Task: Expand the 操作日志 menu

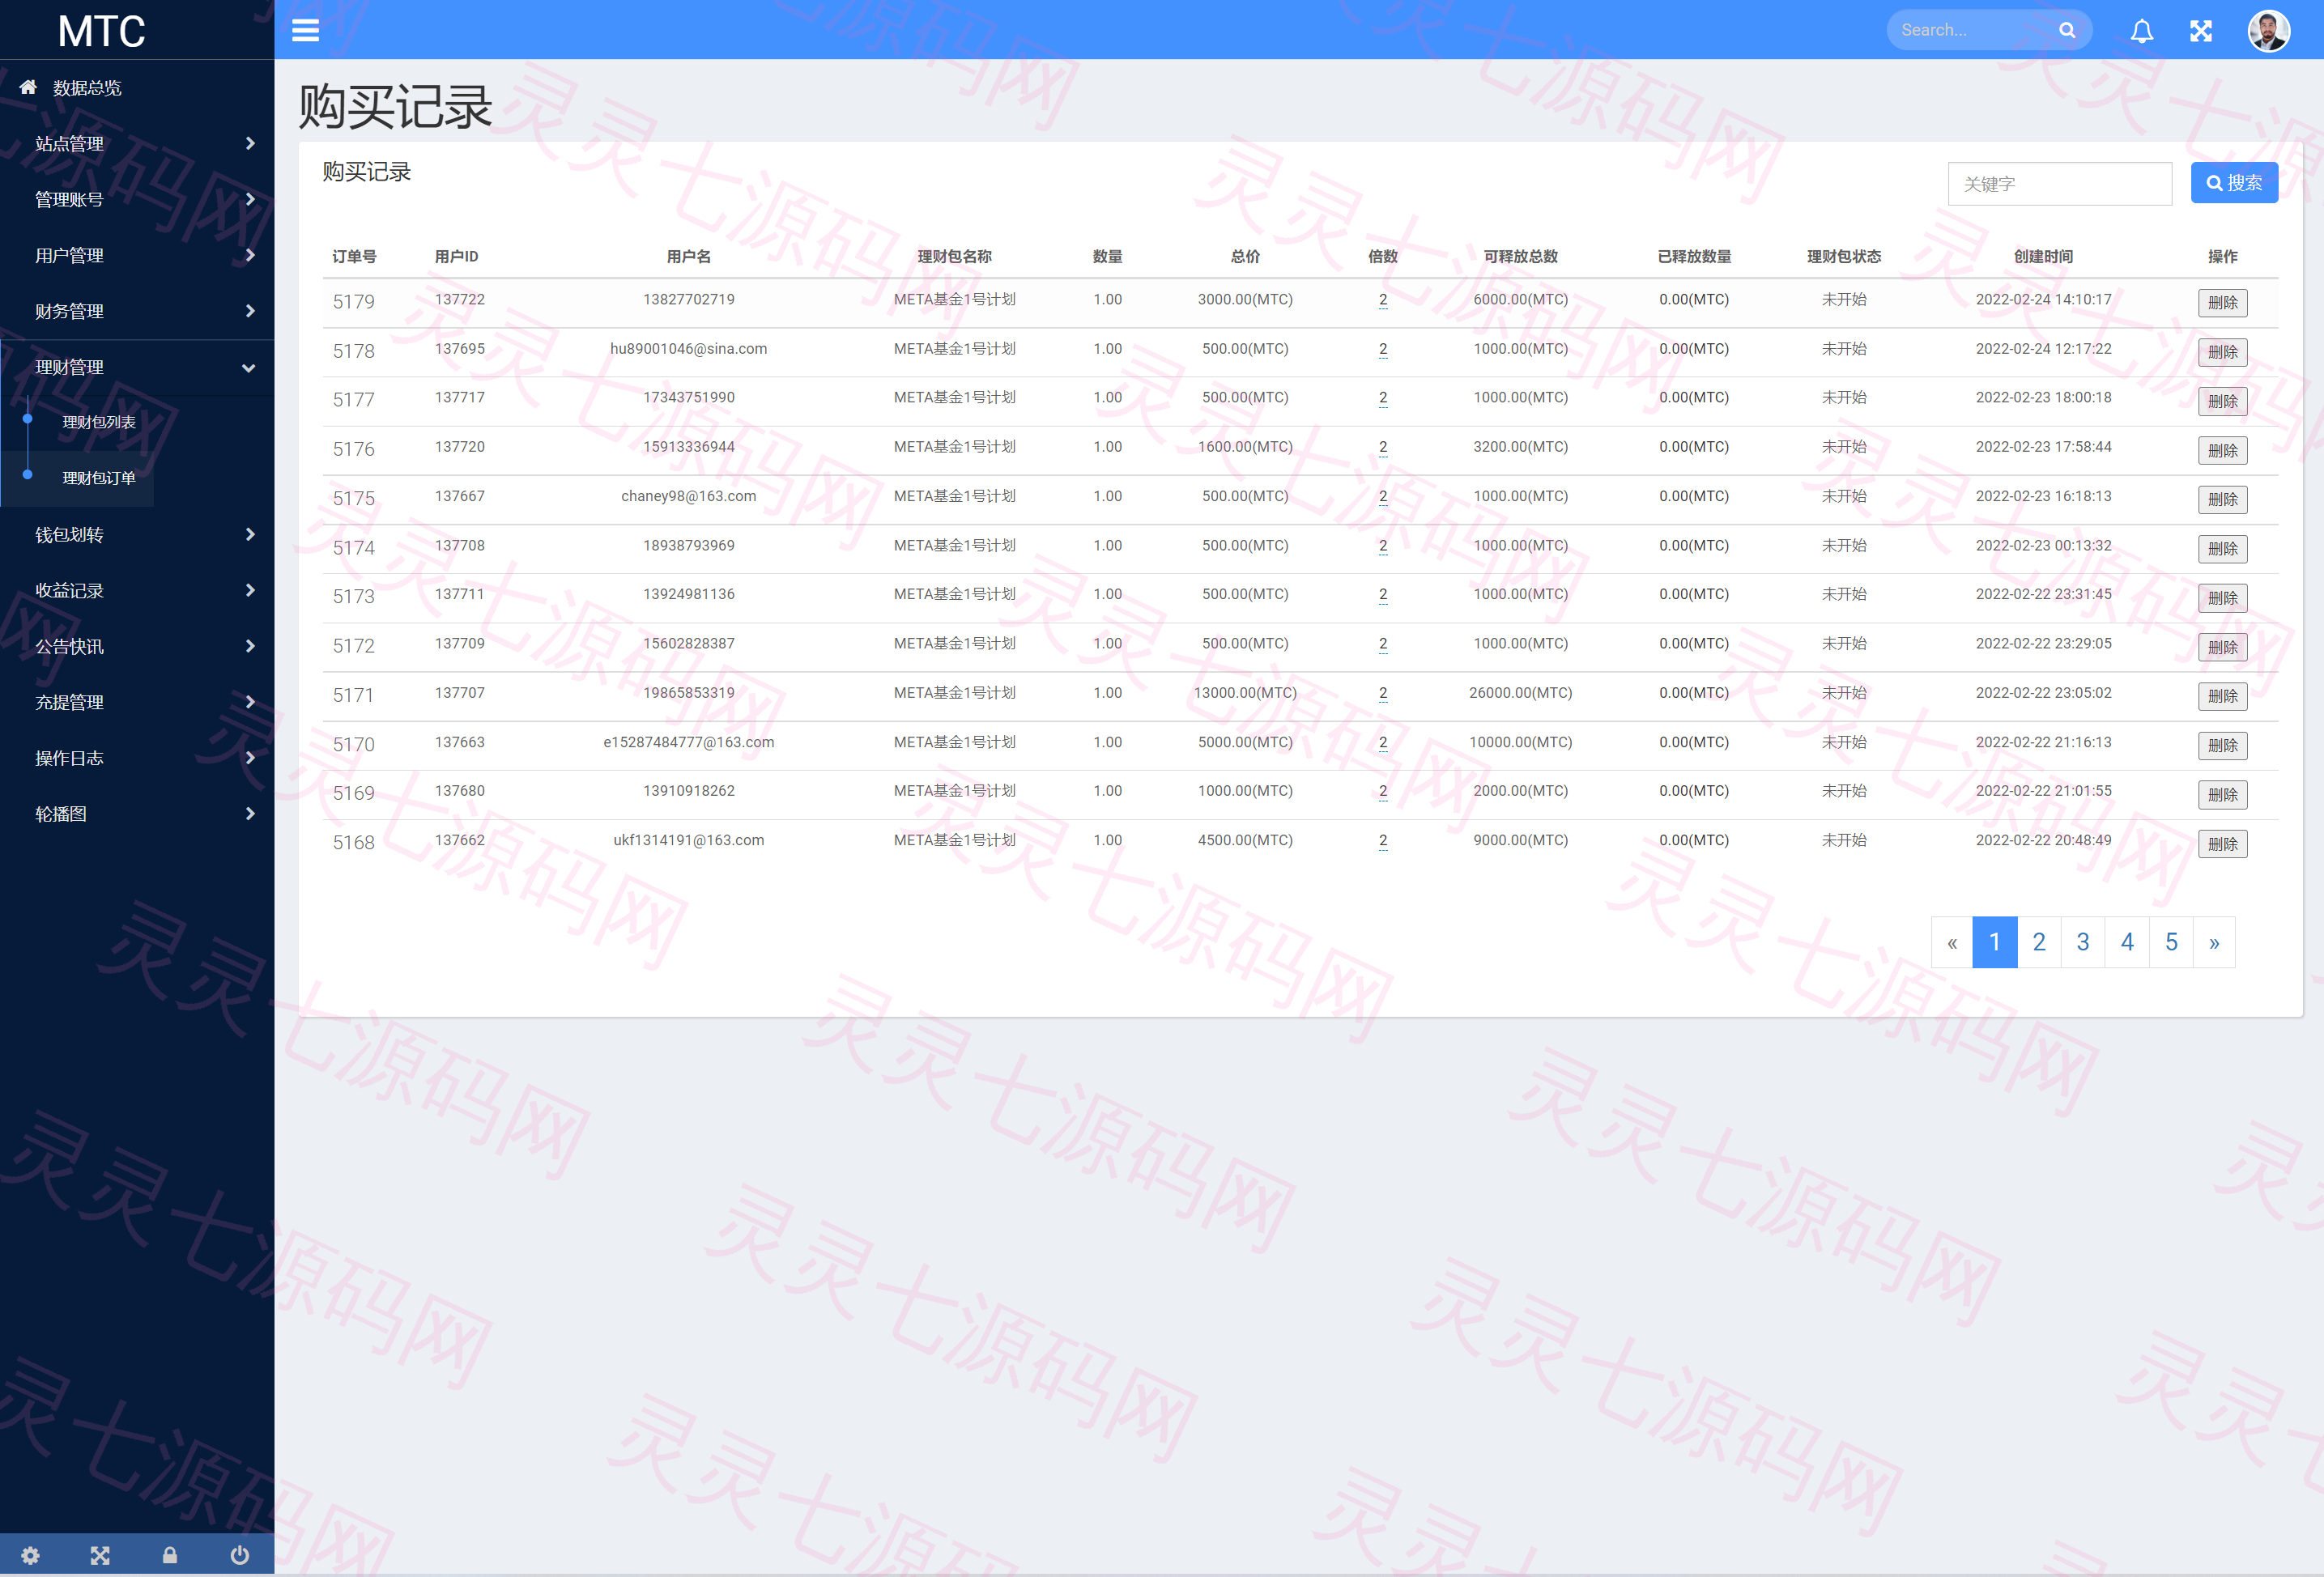Action: click(x=137, y=758)
